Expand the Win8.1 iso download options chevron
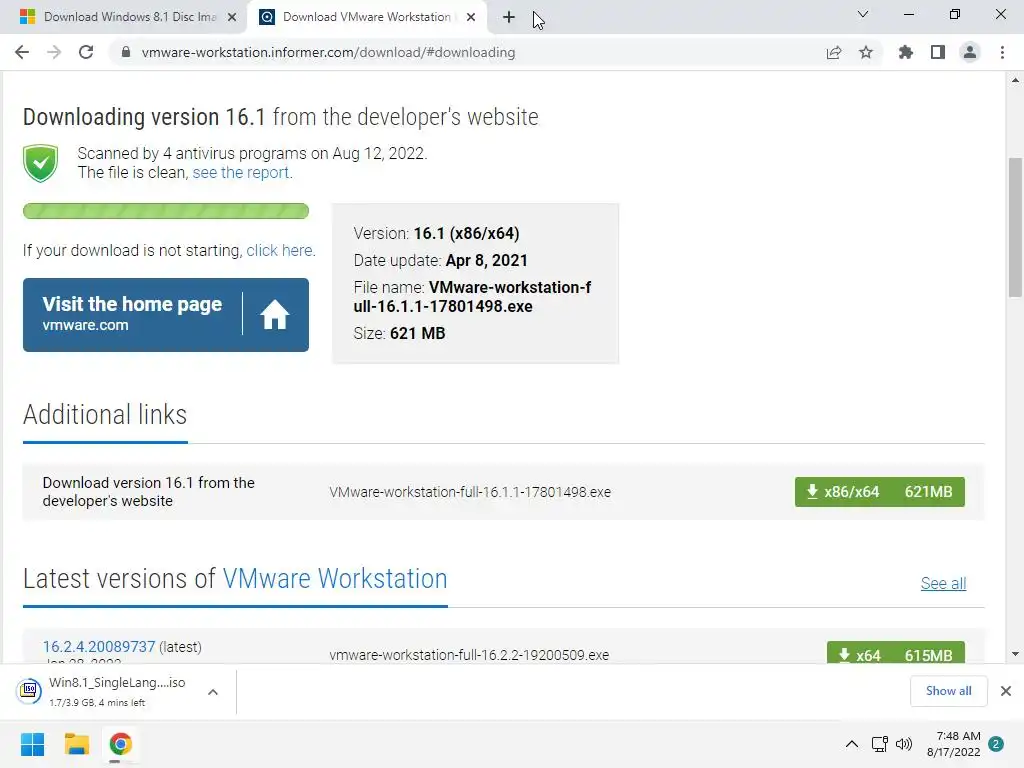 pyautogui.click(x=213, y=692)
